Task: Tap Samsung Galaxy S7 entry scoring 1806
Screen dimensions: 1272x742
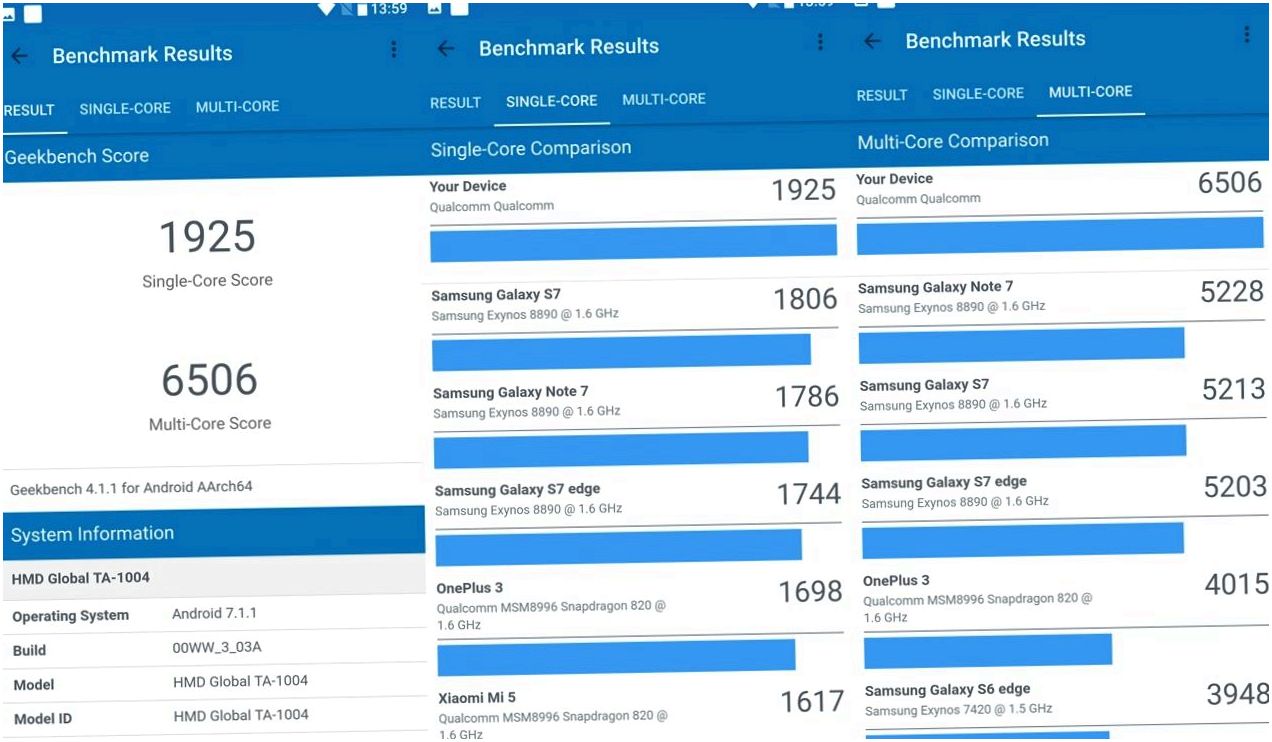Action: tap(634, 303)
